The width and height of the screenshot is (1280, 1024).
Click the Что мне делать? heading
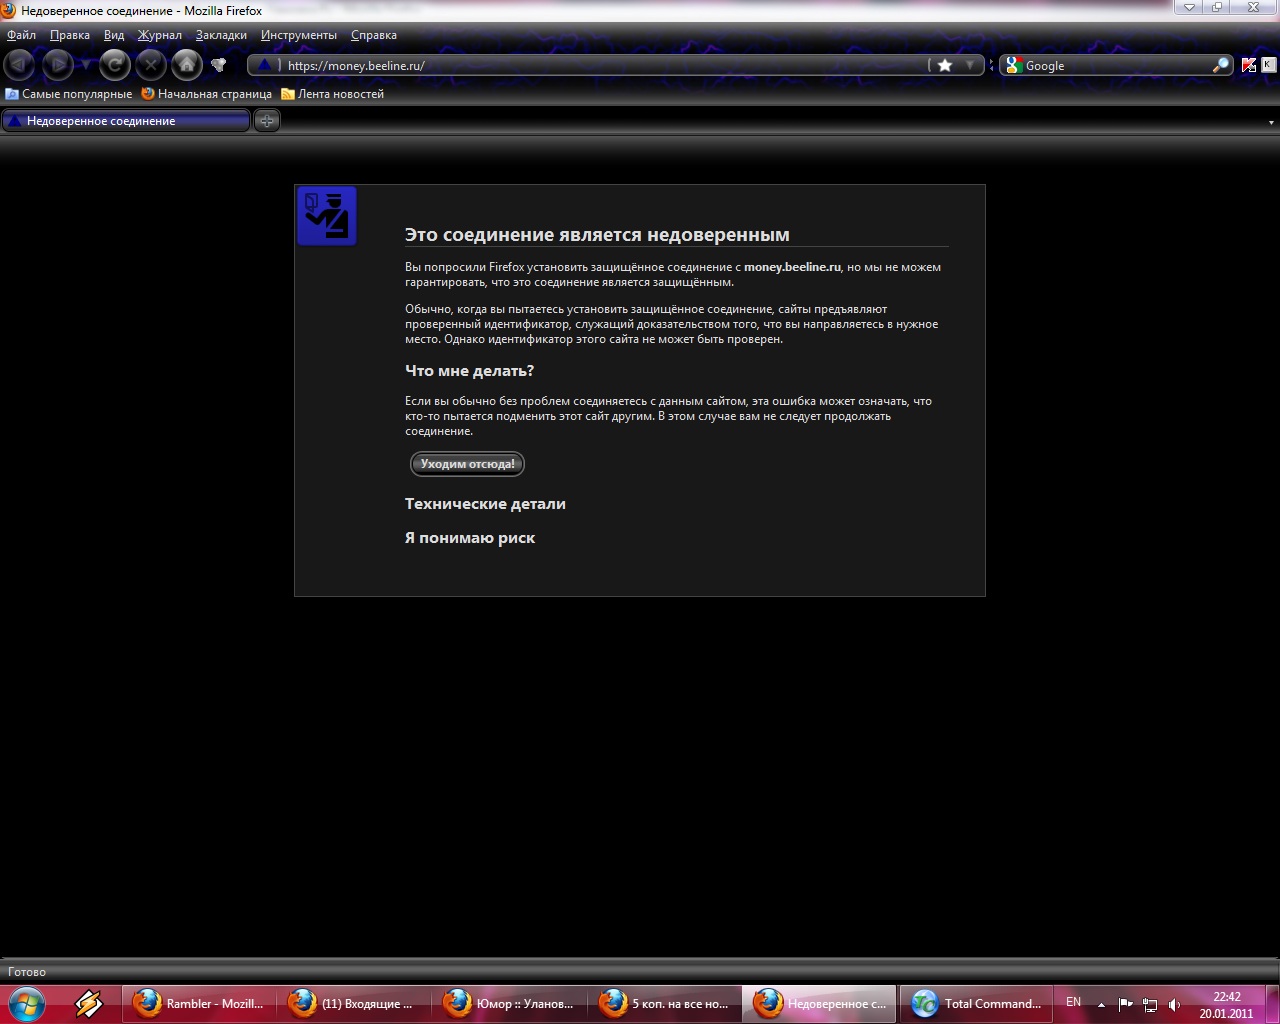click(469, 371)
